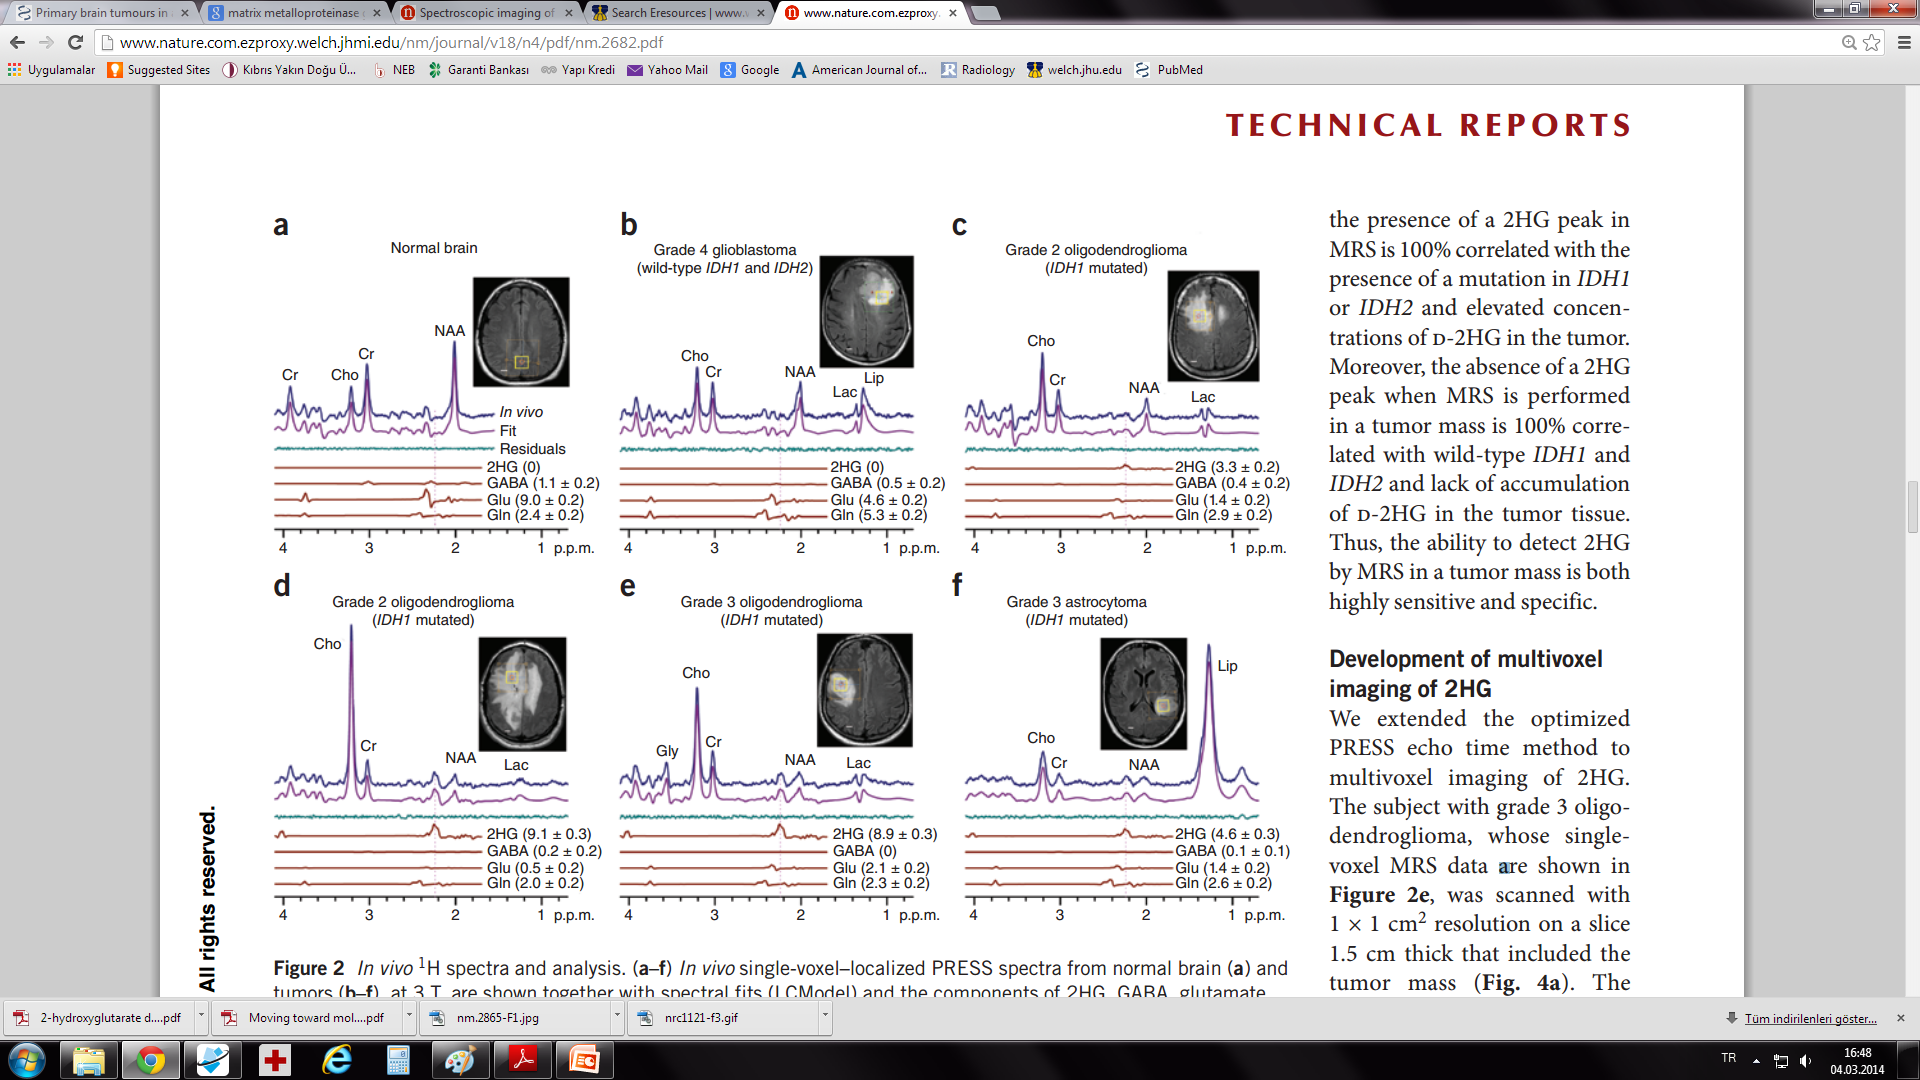Close the www.nature.com.ezproxy tab

click(953, 13)
